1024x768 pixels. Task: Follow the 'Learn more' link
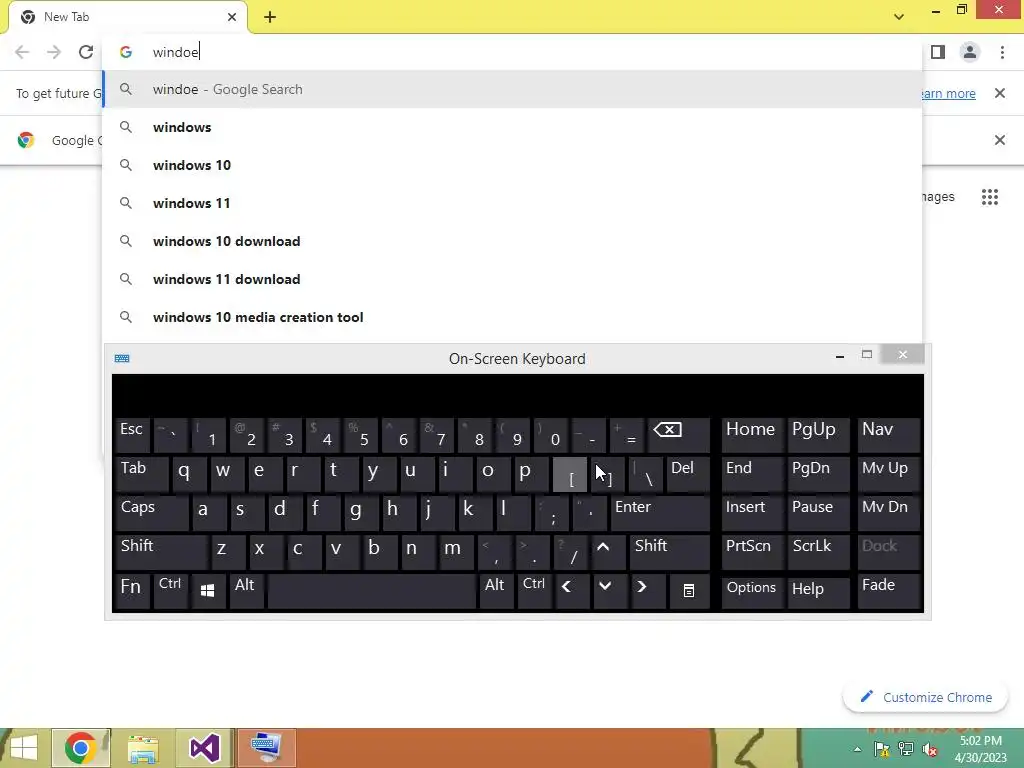(948, 93)
